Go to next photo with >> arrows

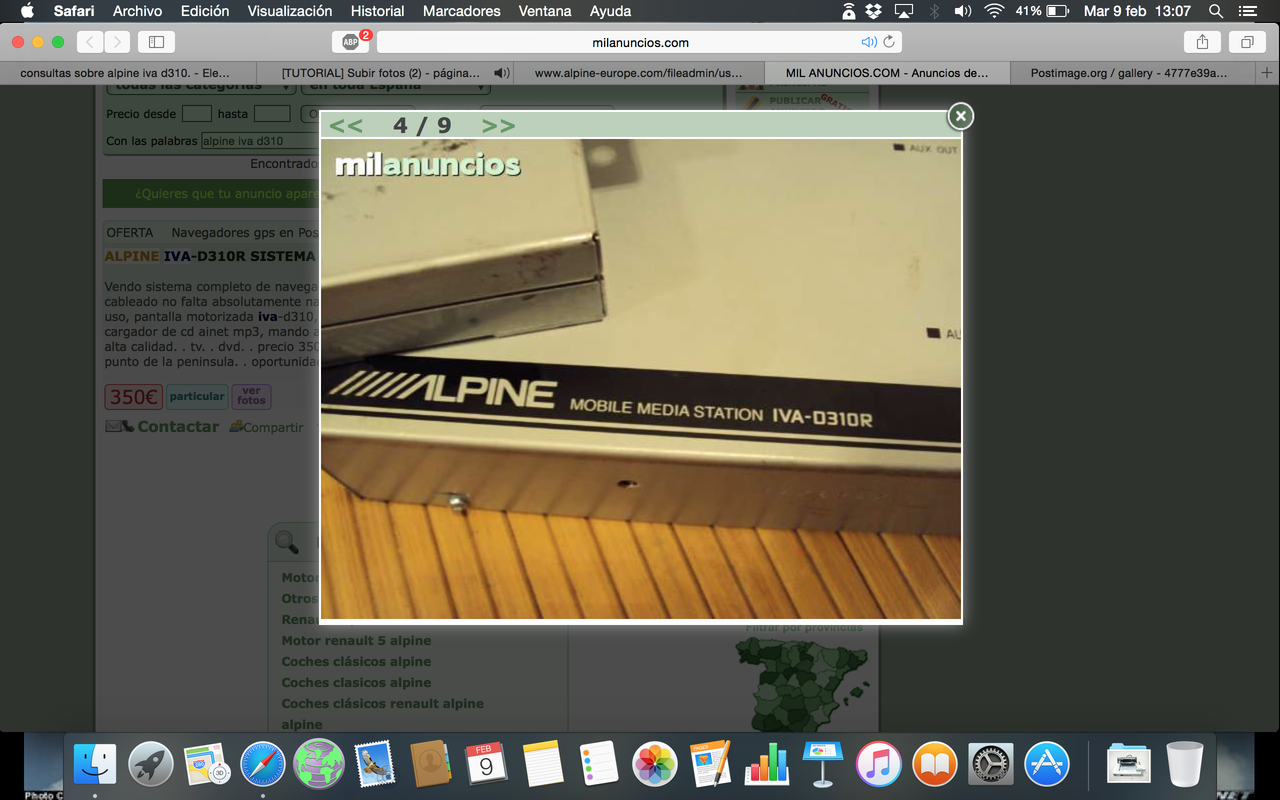498,126
